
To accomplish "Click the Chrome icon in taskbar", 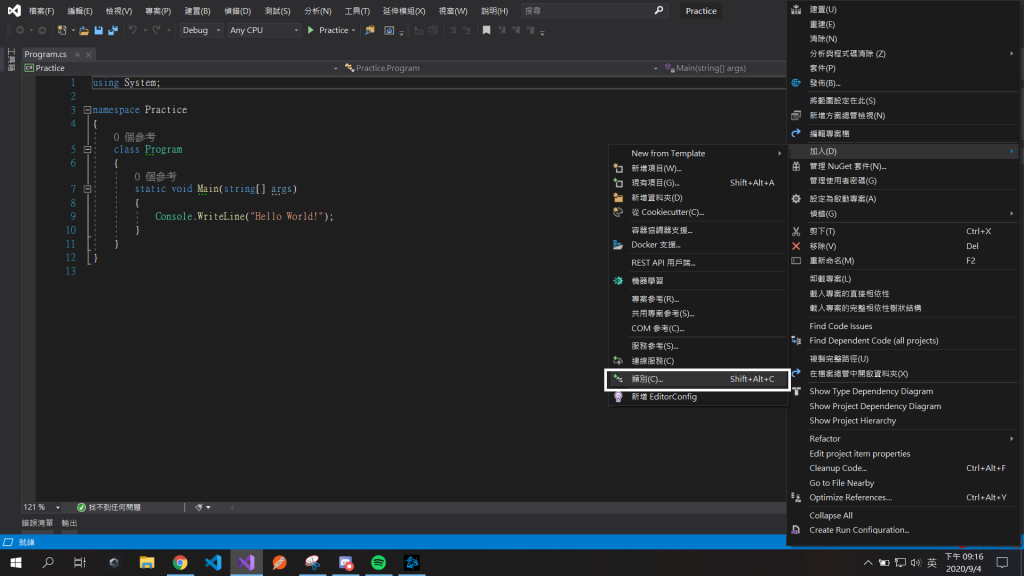I will click(180, 562).
